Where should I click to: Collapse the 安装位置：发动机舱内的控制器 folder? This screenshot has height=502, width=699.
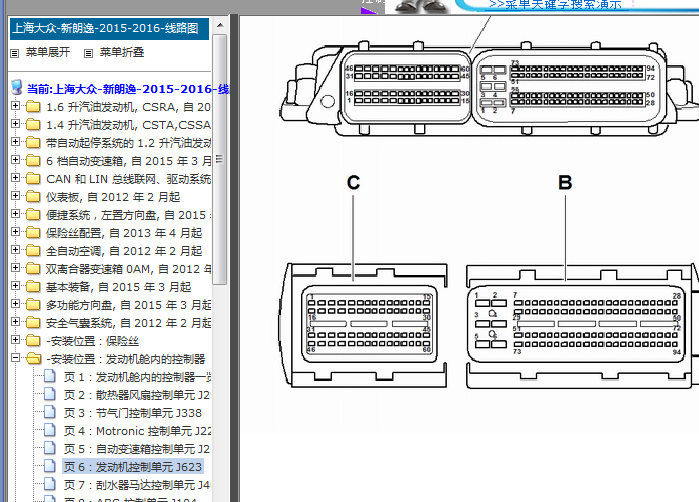[16, 358]
